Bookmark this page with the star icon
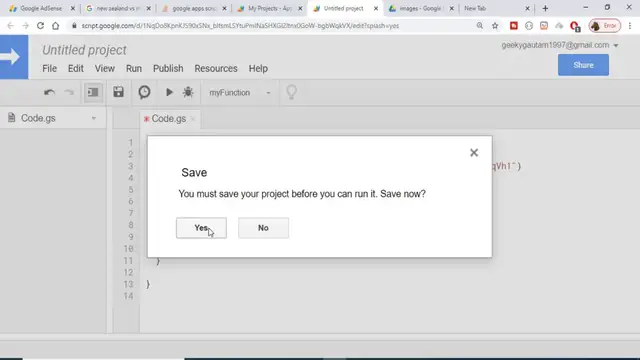Screen dimensions: 640x360 tap(495, 26)
